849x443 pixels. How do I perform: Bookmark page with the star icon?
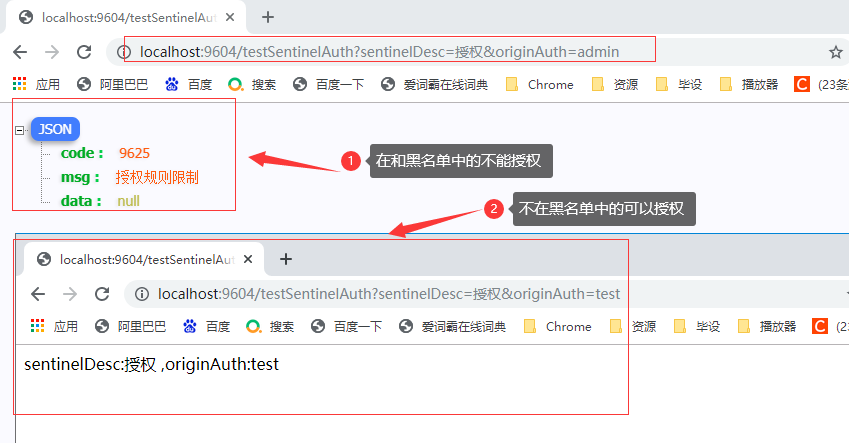click(x=835, y=52)
